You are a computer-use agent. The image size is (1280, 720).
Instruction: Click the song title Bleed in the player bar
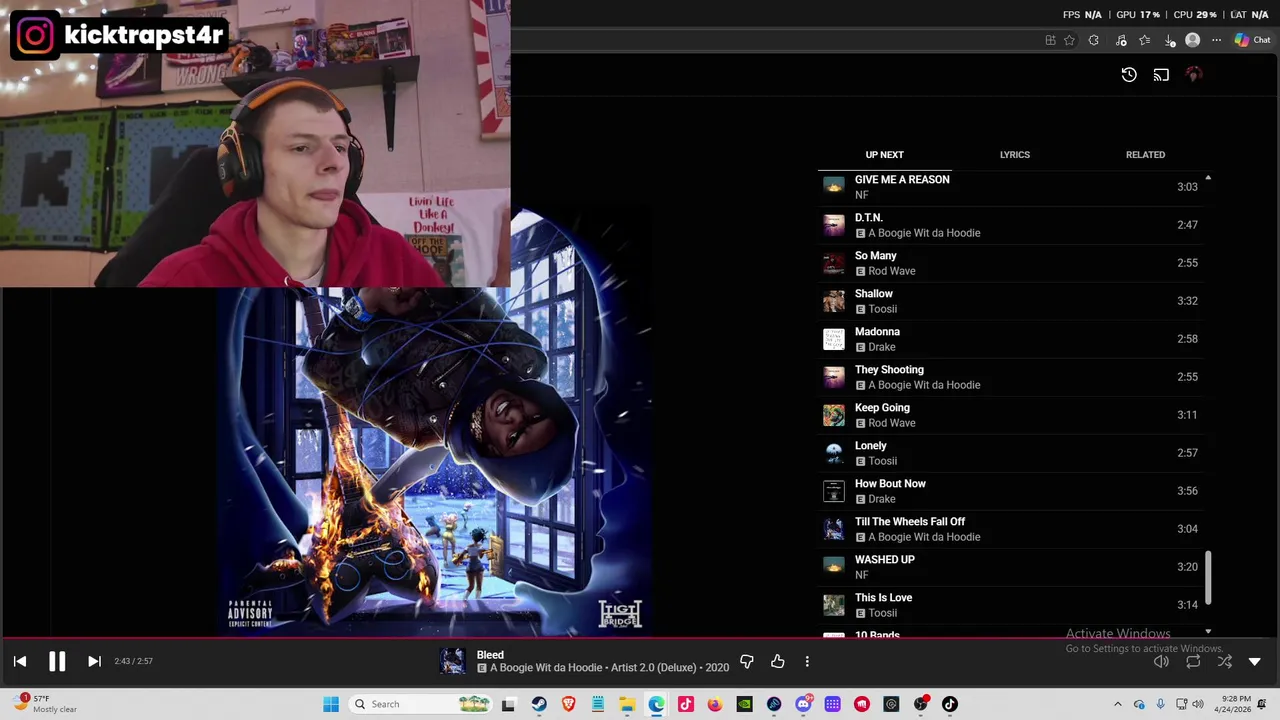(490, 655)
